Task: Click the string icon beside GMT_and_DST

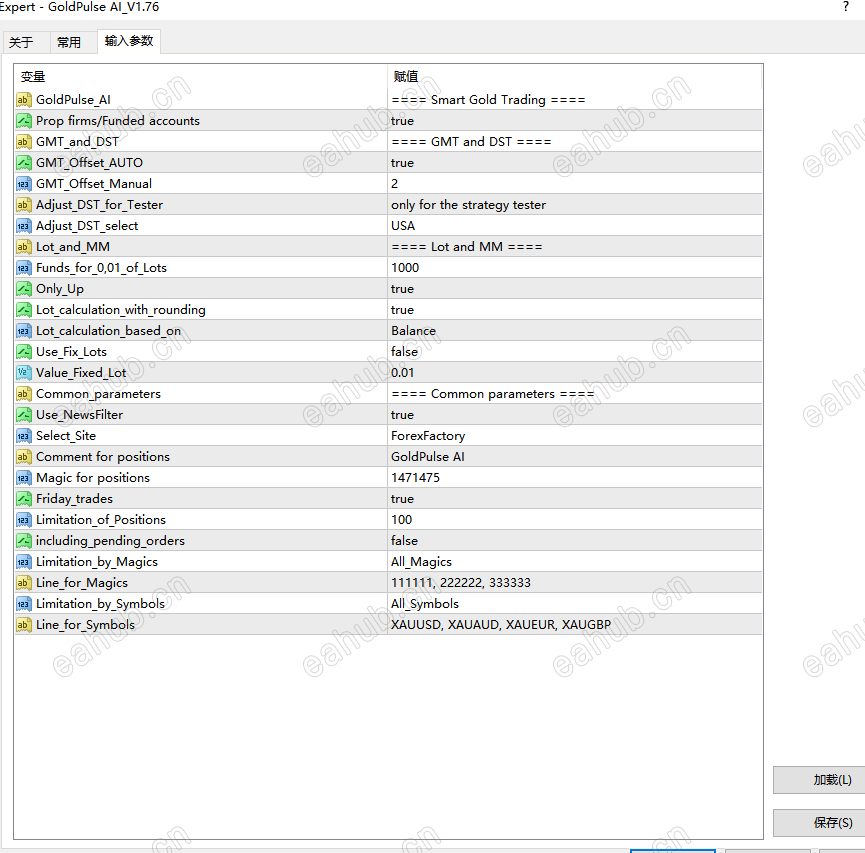Action: coord(23,142)
